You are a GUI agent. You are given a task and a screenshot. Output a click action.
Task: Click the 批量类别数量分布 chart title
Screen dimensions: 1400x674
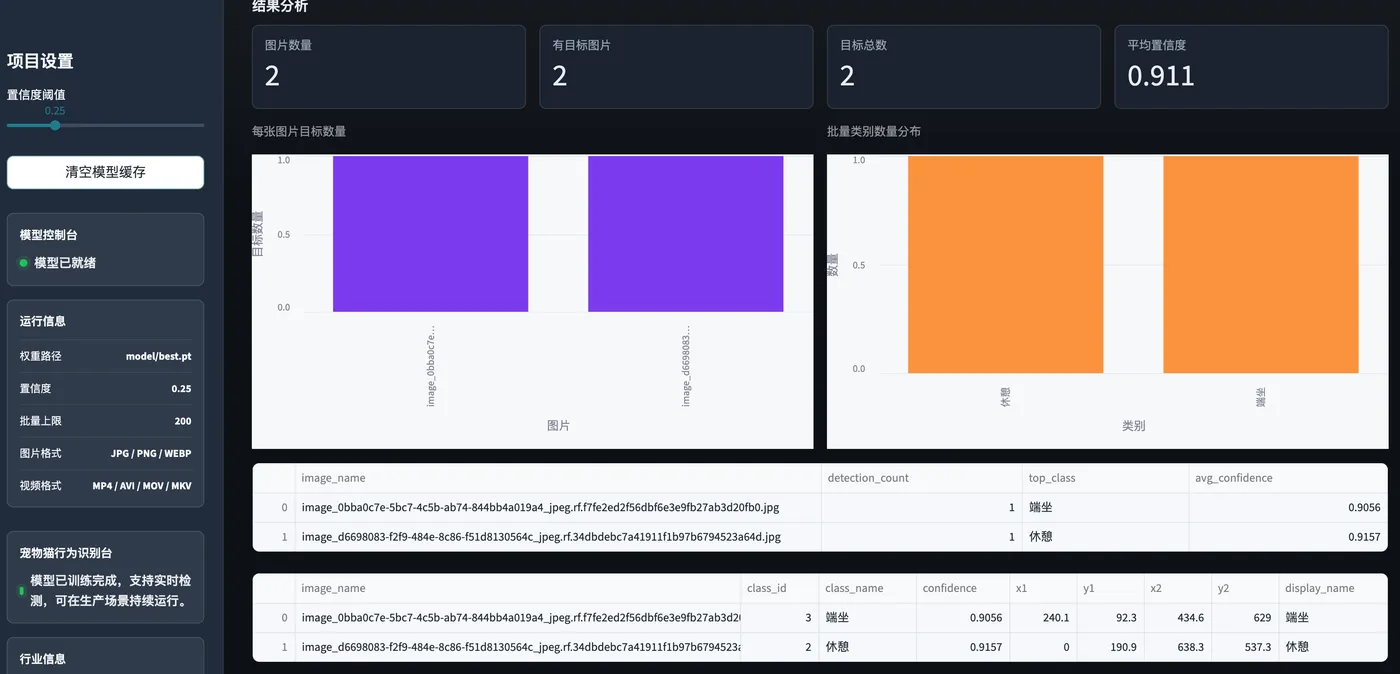point(874,131)
